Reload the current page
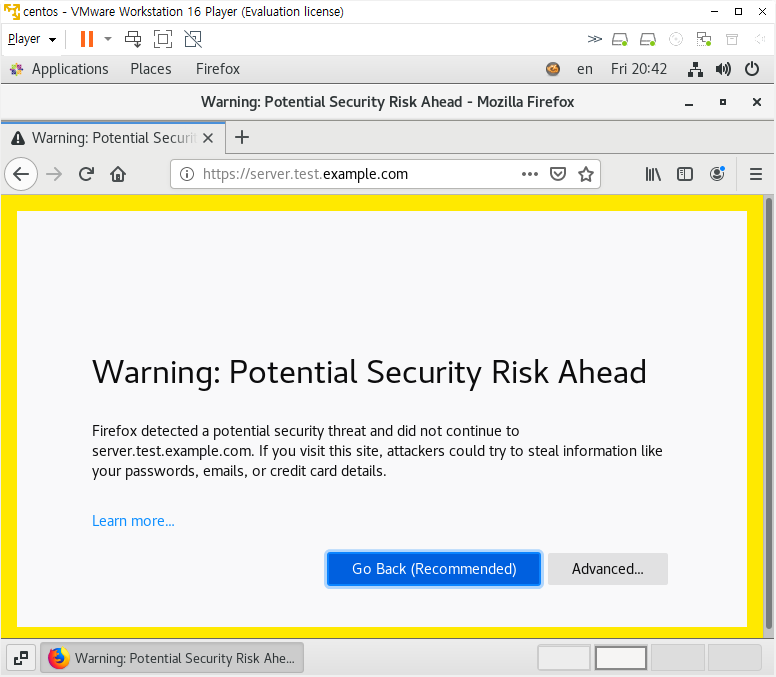 coord(86,174)
